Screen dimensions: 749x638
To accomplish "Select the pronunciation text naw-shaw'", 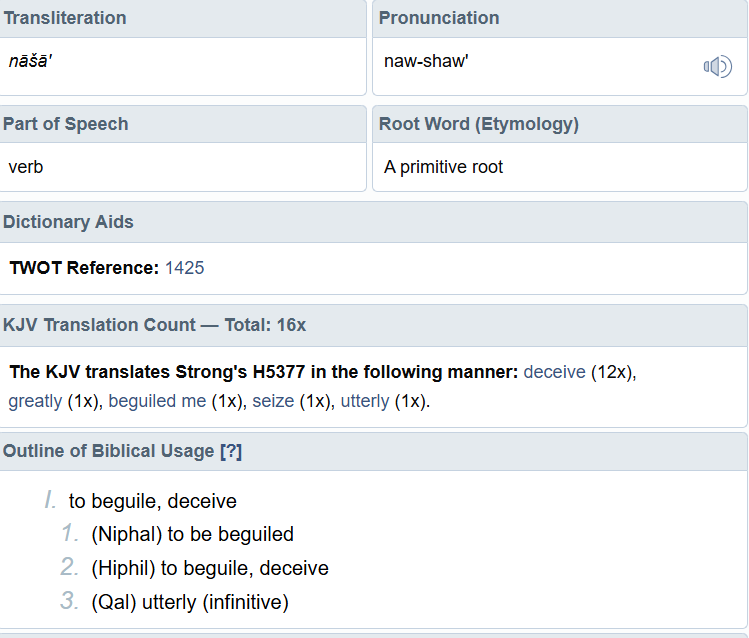I will tap(426, 61).
